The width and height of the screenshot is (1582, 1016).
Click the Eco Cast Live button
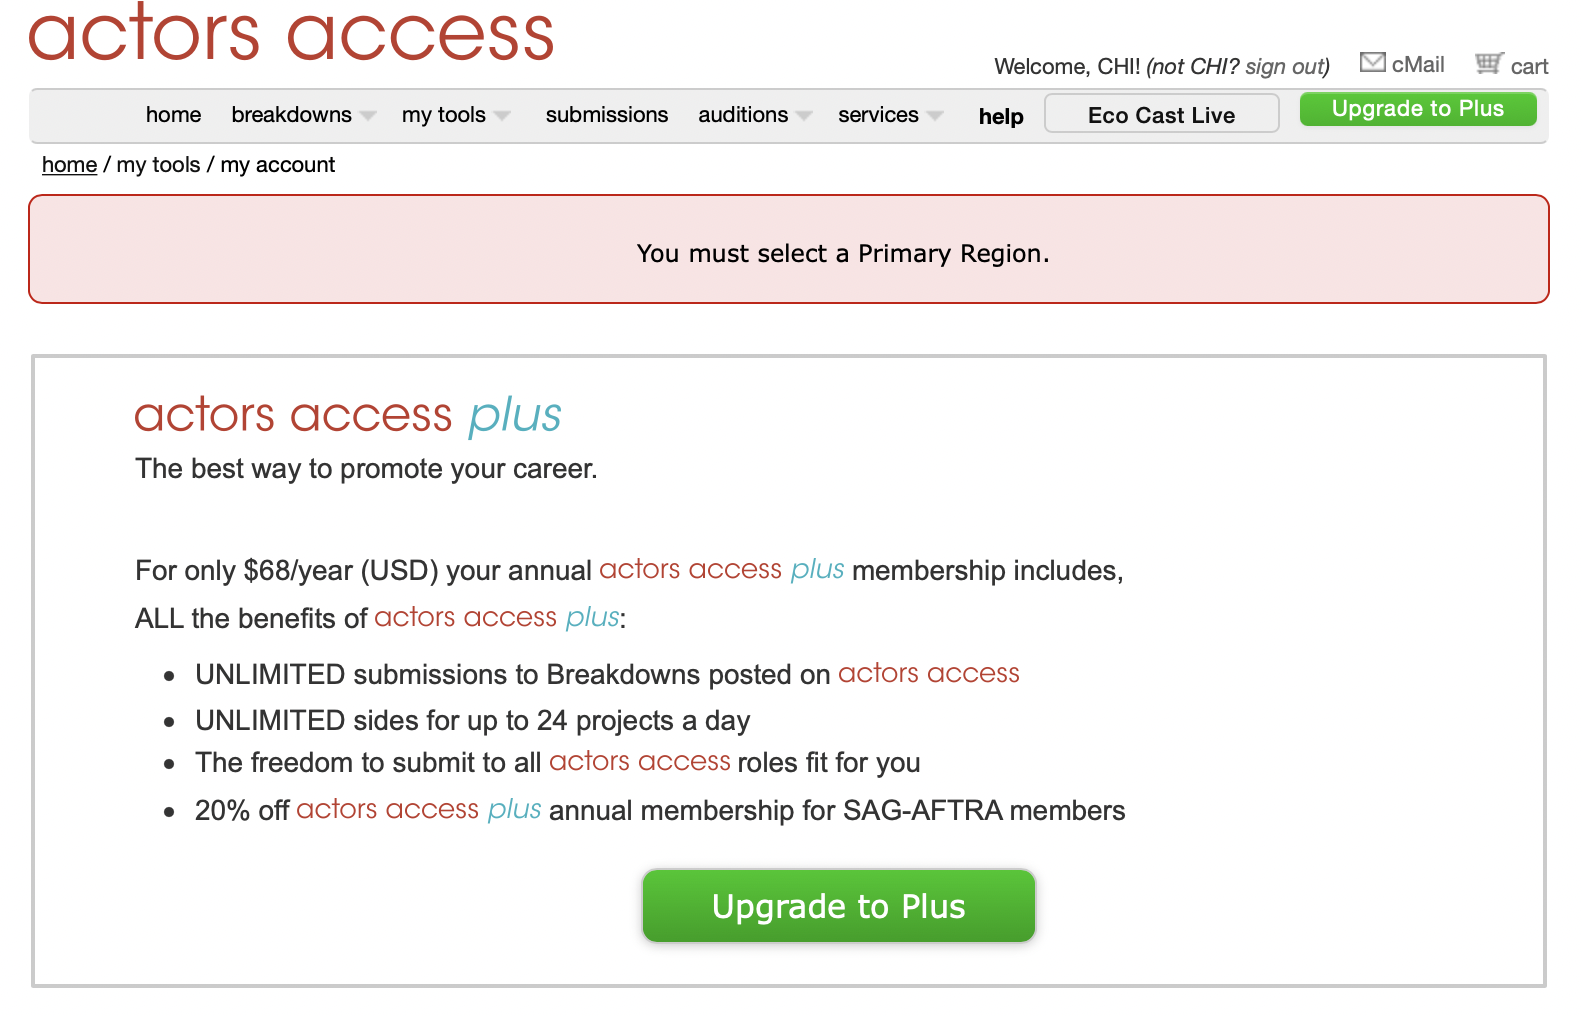pos(1161,114)
